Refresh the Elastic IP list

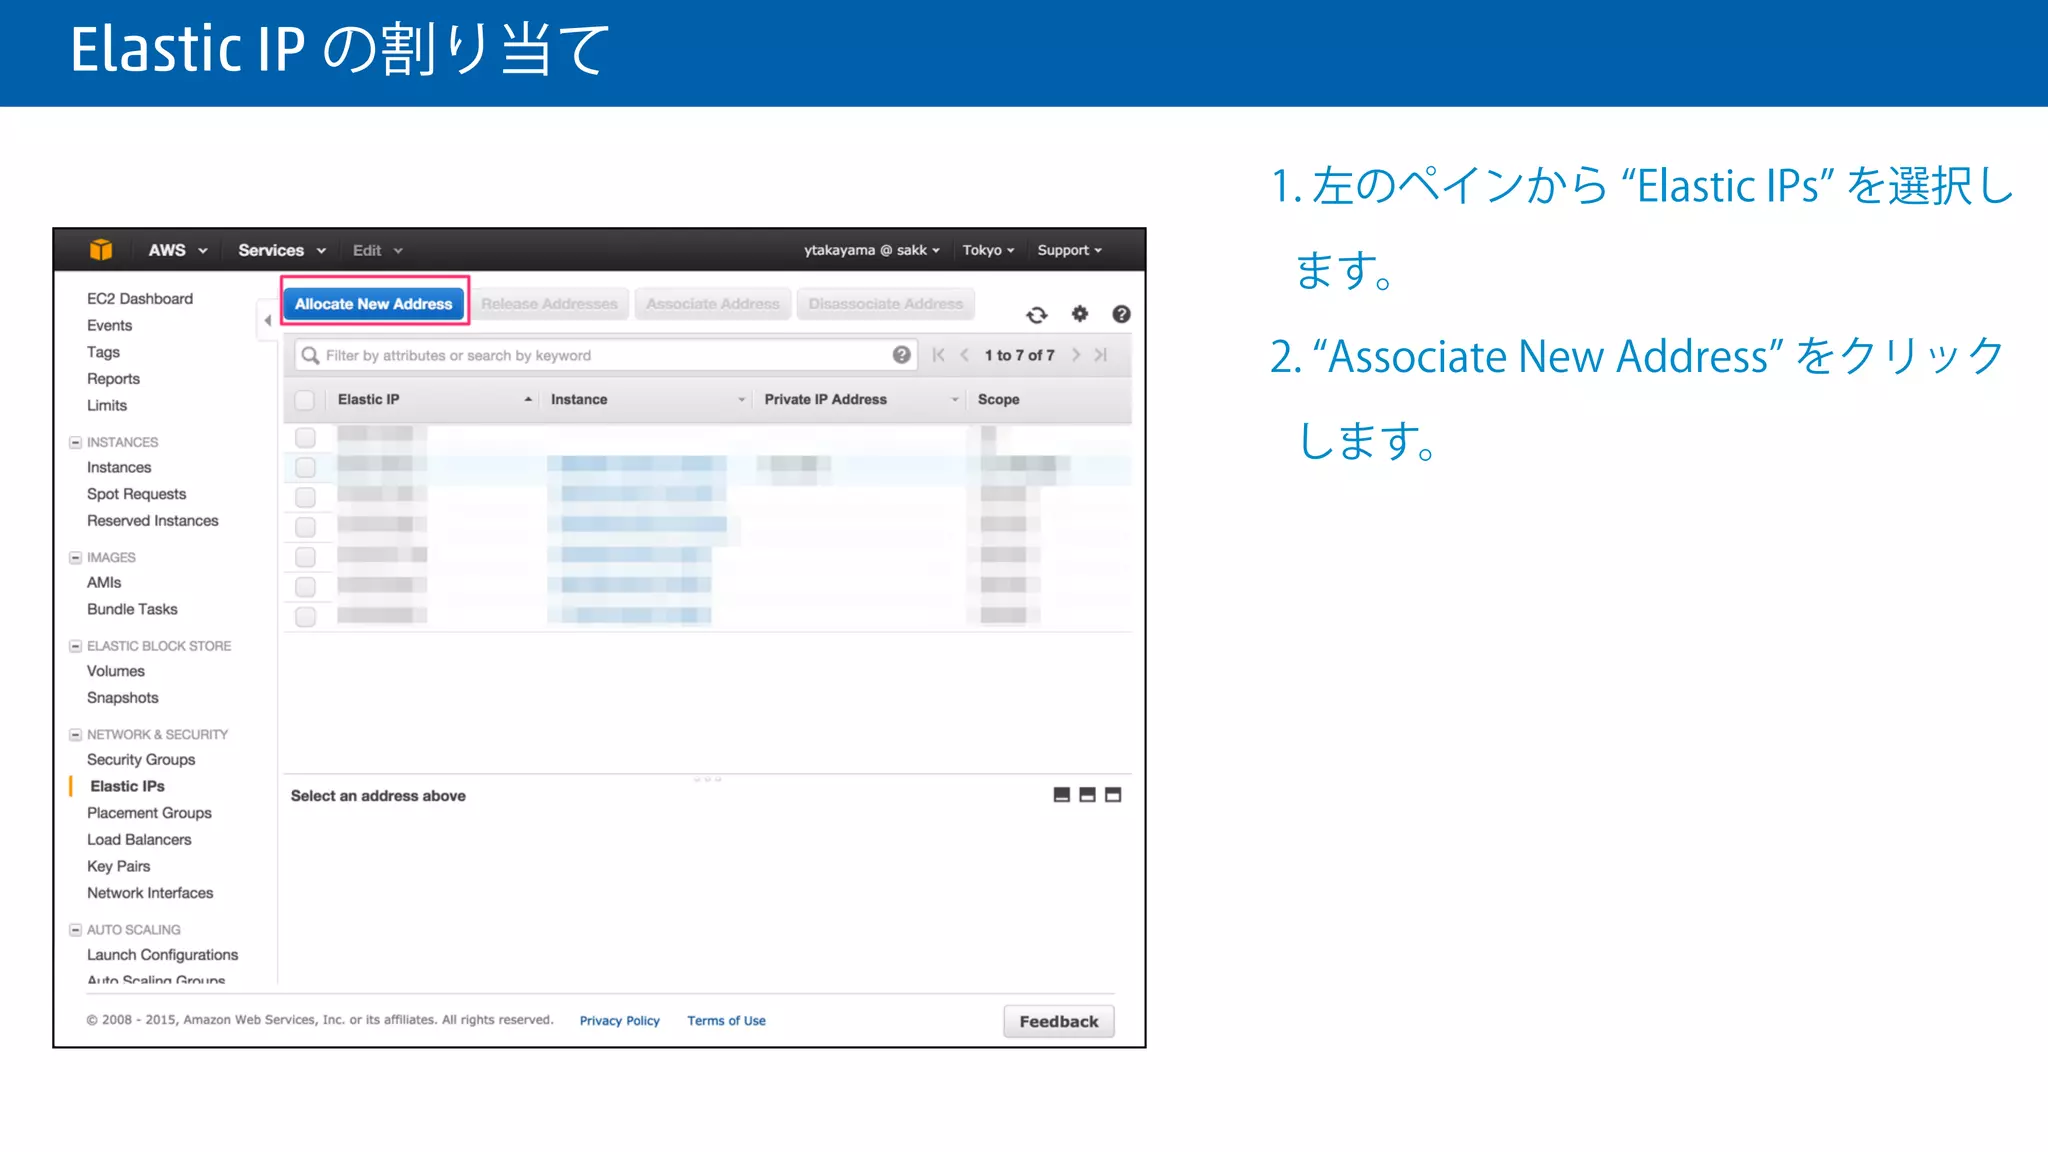click(1037, 315)
